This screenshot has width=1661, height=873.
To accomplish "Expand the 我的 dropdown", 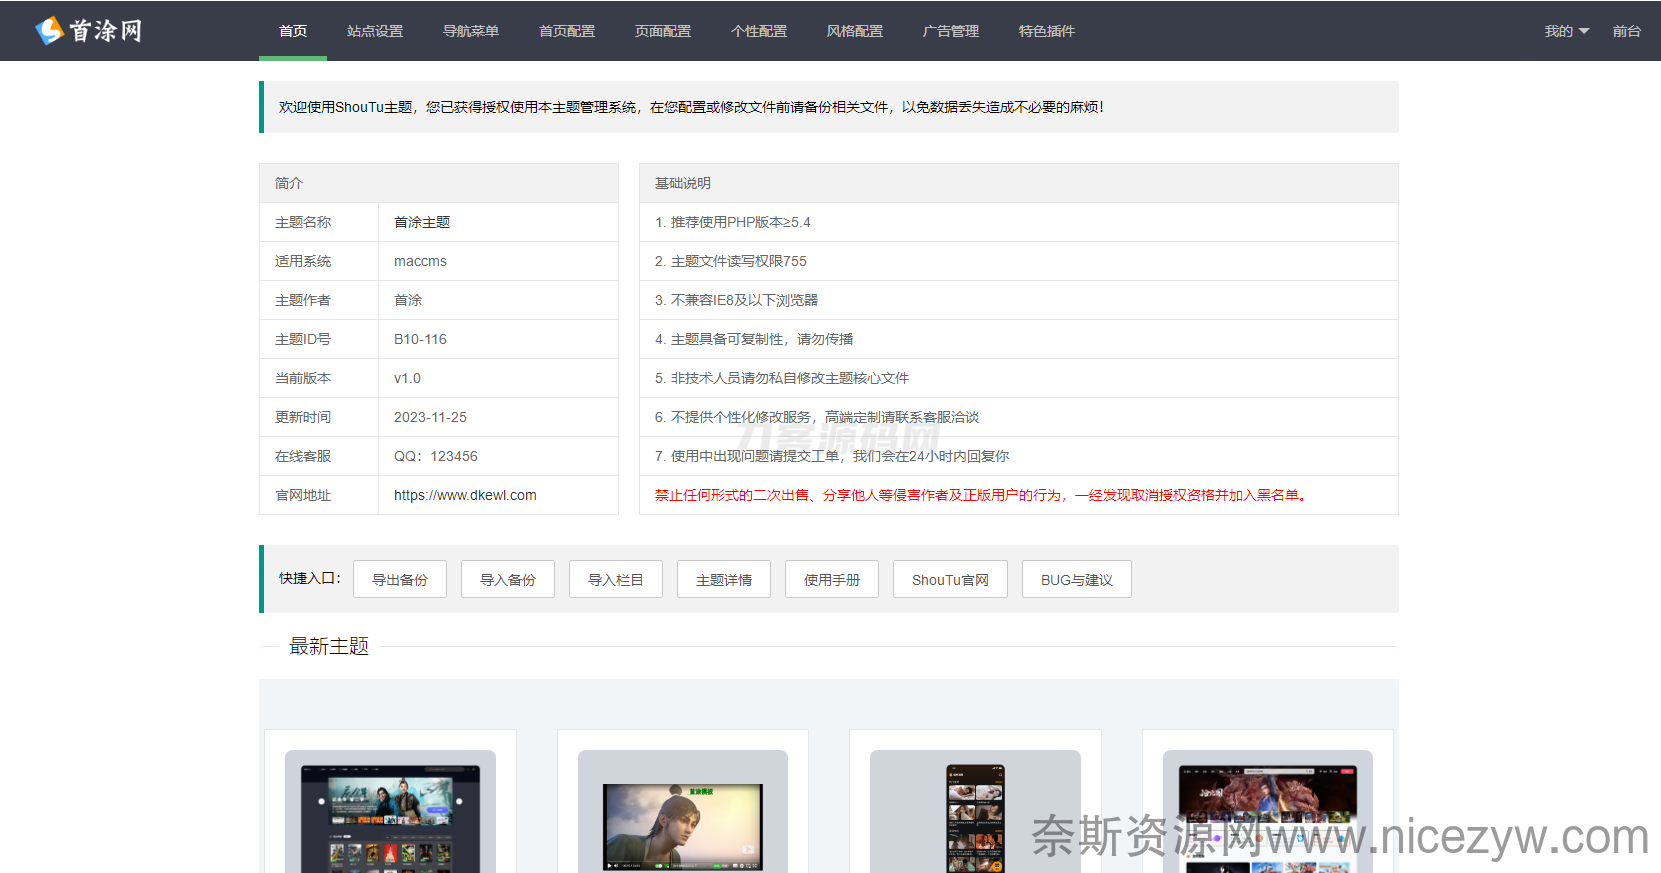I will (1566, 31).
